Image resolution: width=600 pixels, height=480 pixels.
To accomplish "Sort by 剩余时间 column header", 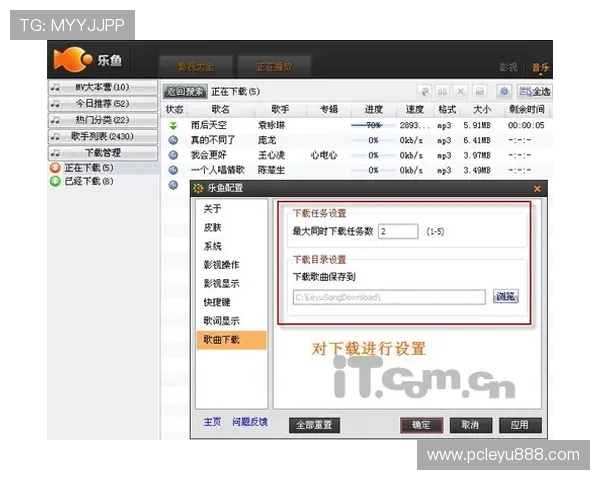I will 527,109.
